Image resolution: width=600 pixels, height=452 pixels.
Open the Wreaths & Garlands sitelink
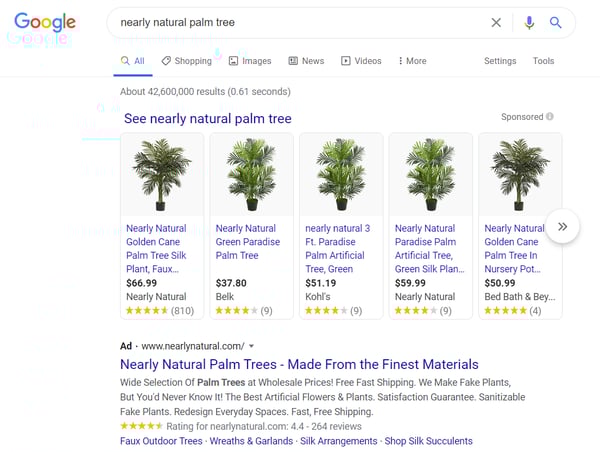(251, 441)
